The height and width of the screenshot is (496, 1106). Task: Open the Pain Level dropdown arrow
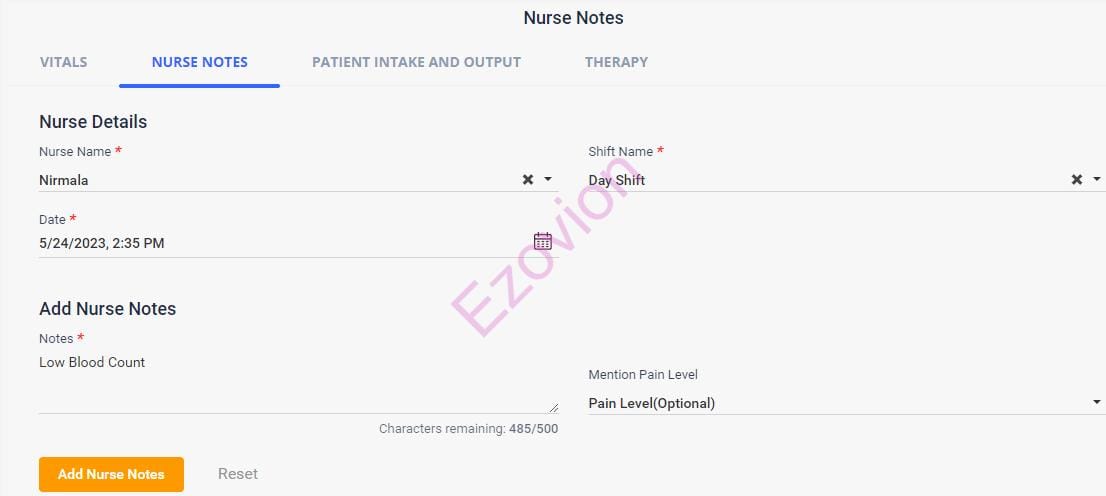click(1097, 403)
